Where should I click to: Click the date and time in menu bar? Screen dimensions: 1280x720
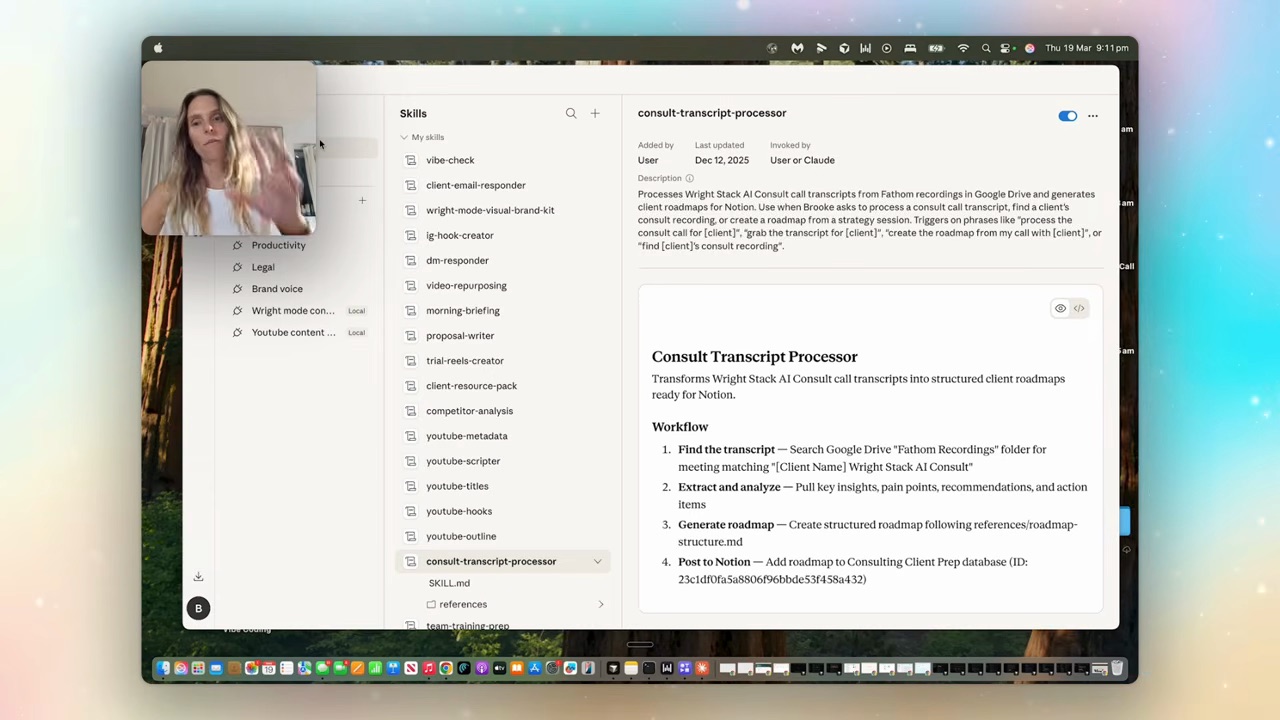(x=1087, y=48)
